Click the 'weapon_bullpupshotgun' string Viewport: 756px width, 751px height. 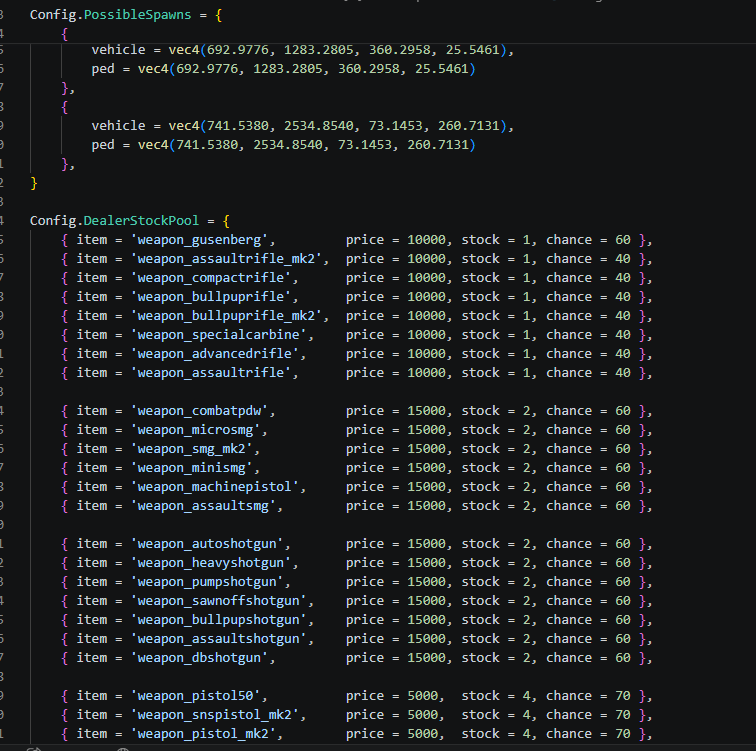[x=219, y=620]
